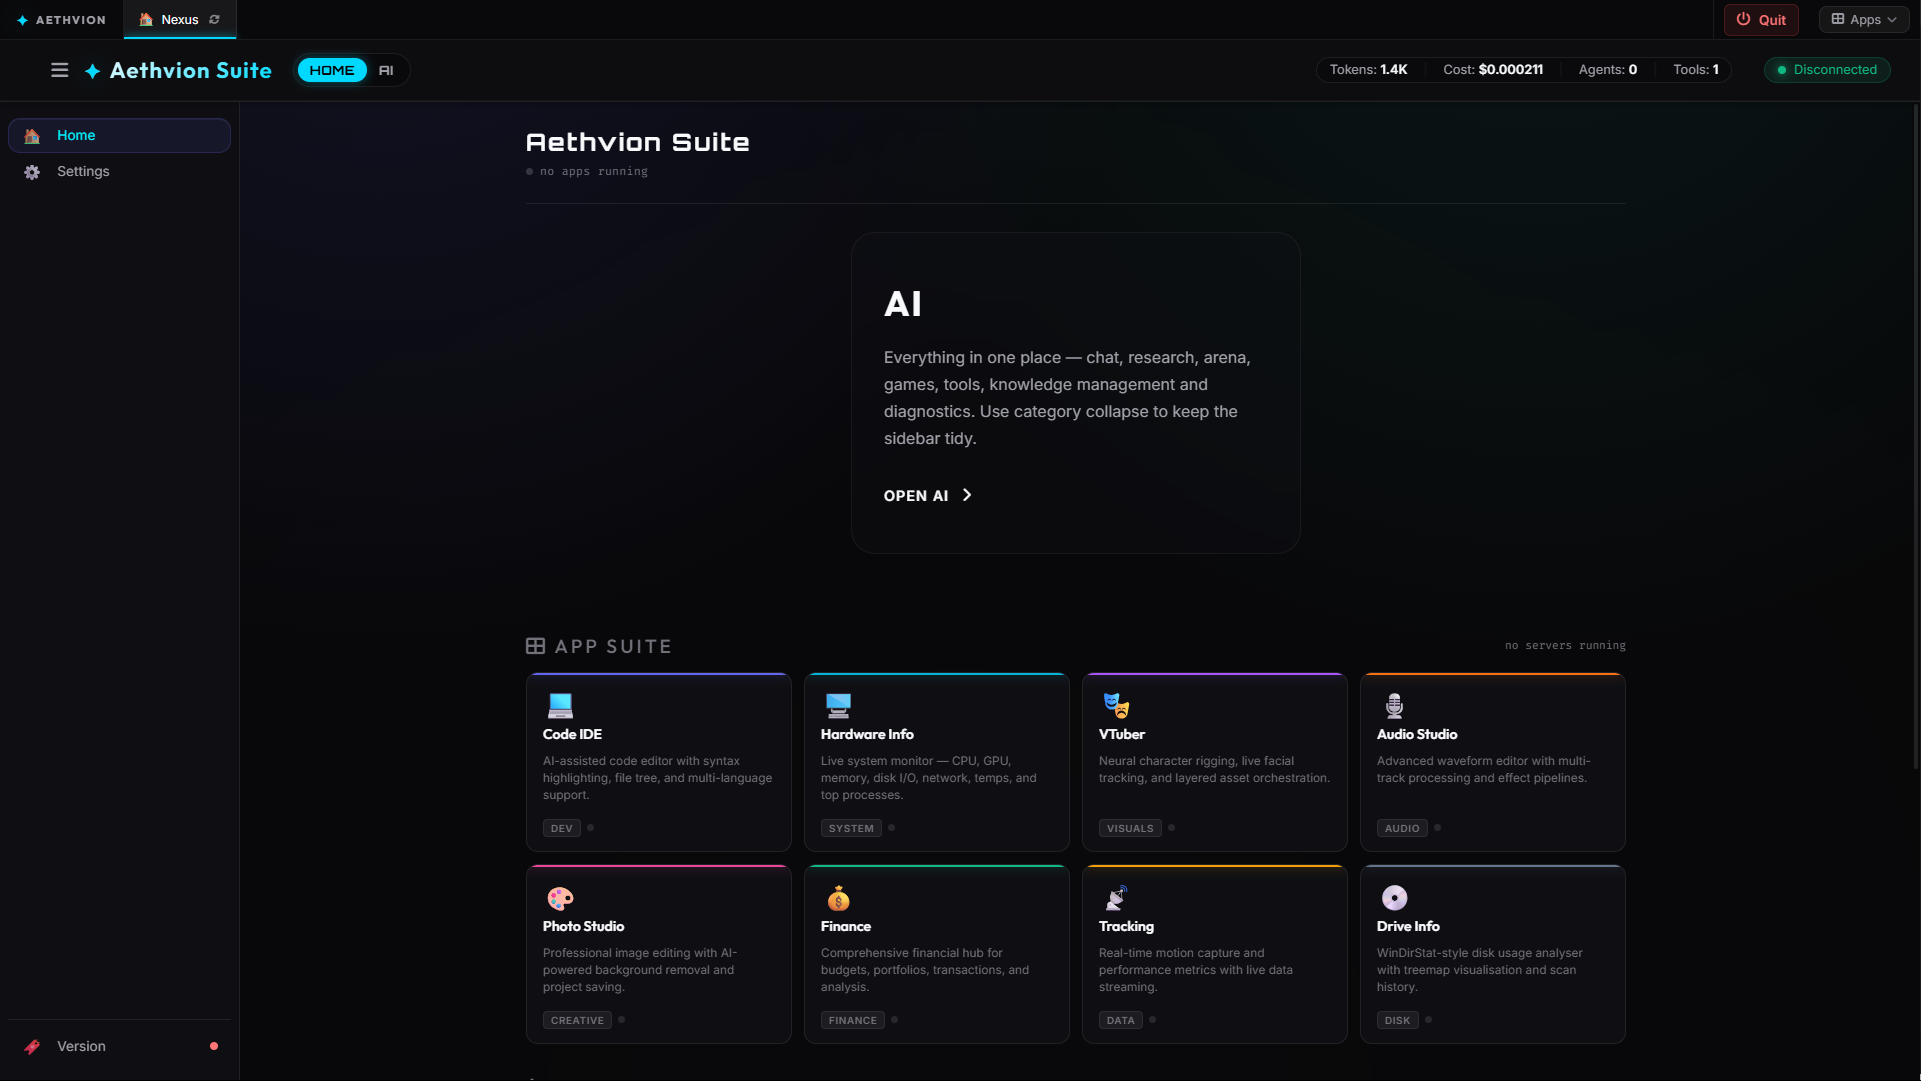The image size is (1921, 1081).
Task: Open Settings from the sidebar
Action: 83,171
